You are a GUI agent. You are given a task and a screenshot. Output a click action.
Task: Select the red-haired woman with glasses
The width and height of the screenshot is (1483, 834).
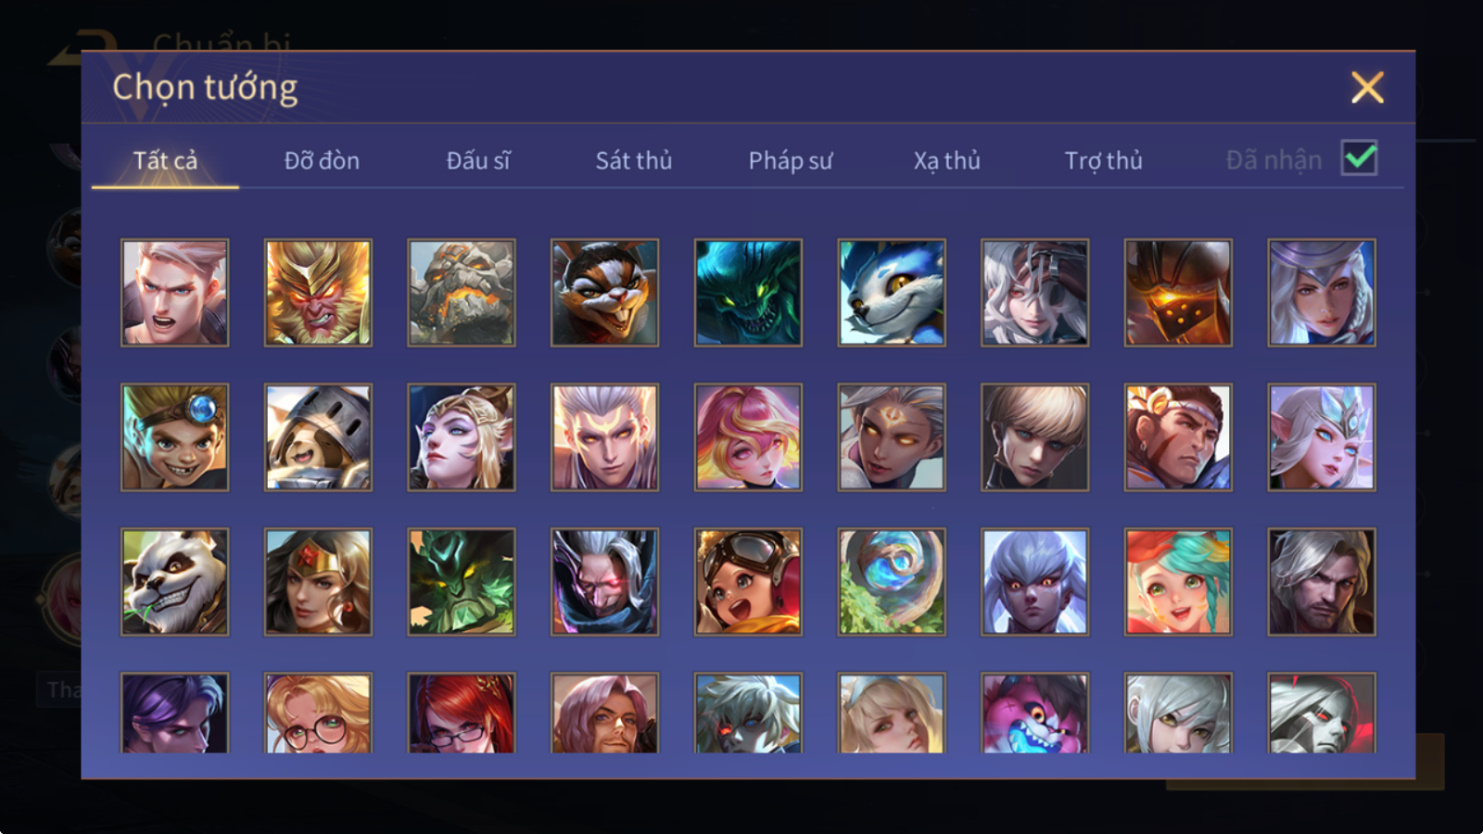pos(461,713)
